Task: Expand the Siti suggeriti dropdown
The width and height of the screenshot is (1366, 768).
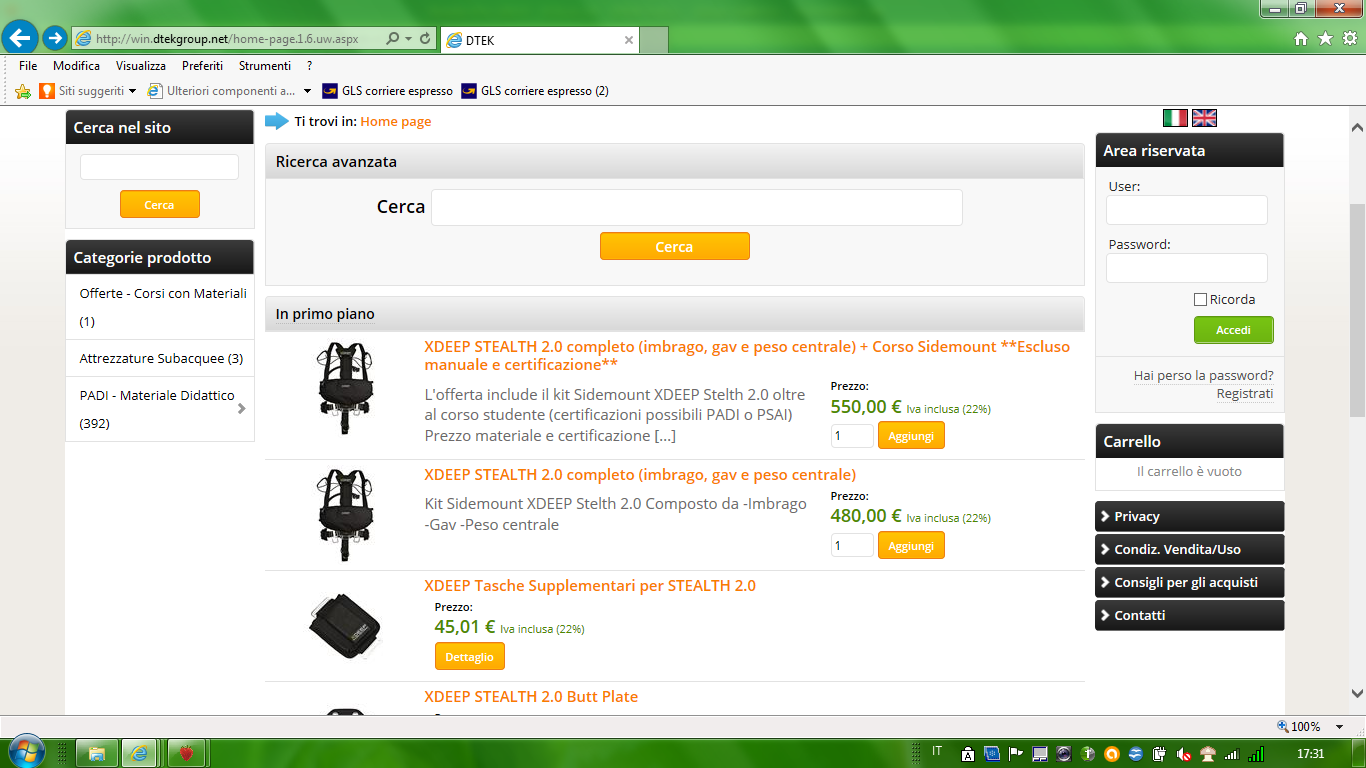Action: (x=132, y=91)
